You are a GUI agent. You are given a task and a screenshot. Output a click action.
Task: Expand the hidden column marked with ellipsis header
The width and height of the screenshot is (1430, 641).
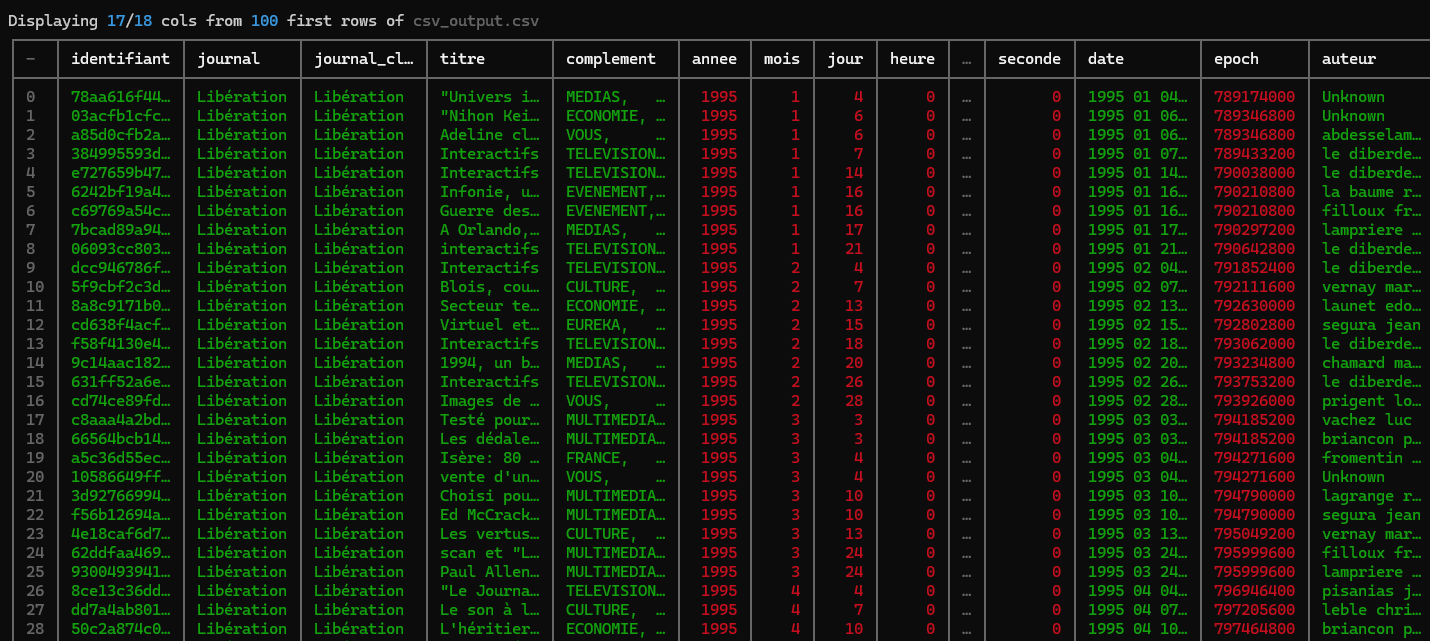pyautogui.click(x=966, y=59)
